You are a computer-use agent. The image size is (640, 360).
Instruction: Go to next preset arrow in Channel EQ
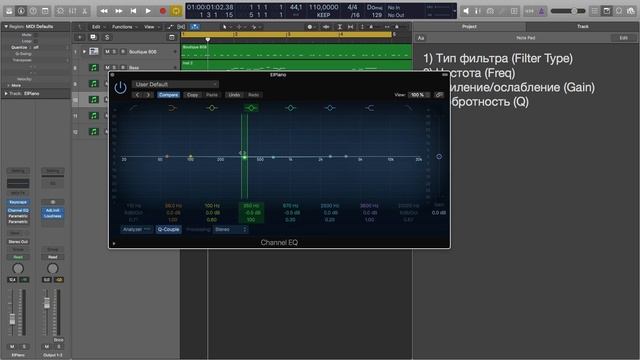[148, 95]
